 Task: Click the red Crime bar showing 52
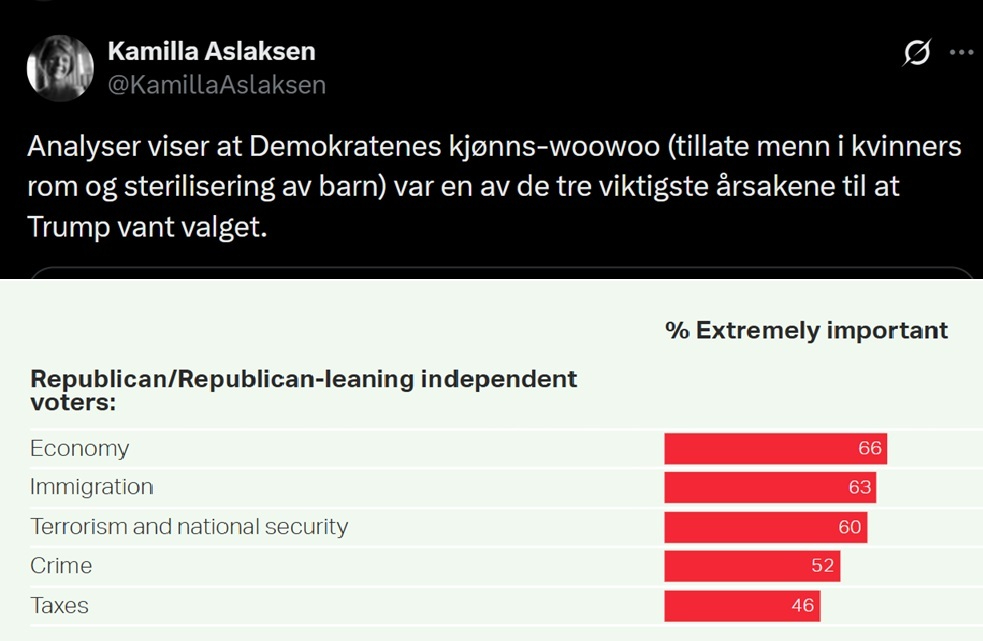pos(752,566)
